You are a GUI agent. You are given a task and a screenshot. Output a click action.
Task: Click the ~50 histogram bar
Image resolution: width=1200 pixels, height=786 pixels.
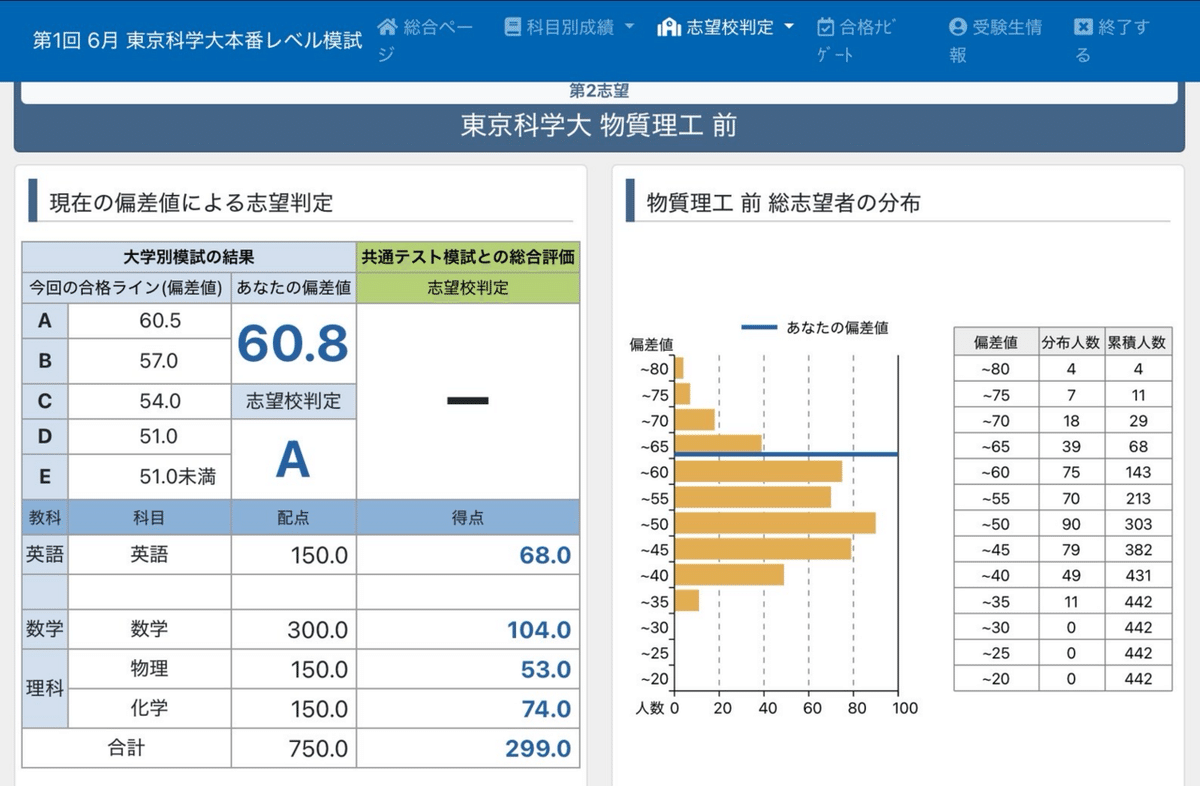775,523
